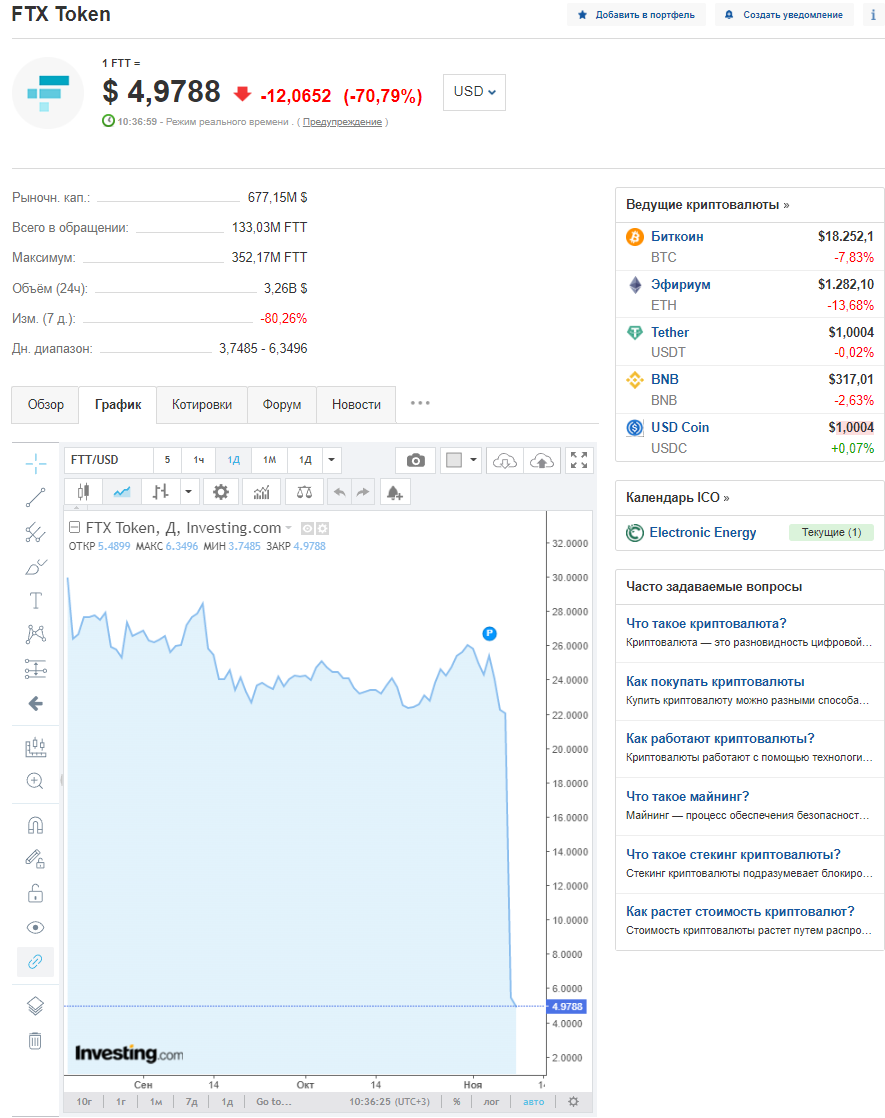Open the indicators chart icon
The height and width of the screenshot is (1118, 885).
[x=261, y=491]
